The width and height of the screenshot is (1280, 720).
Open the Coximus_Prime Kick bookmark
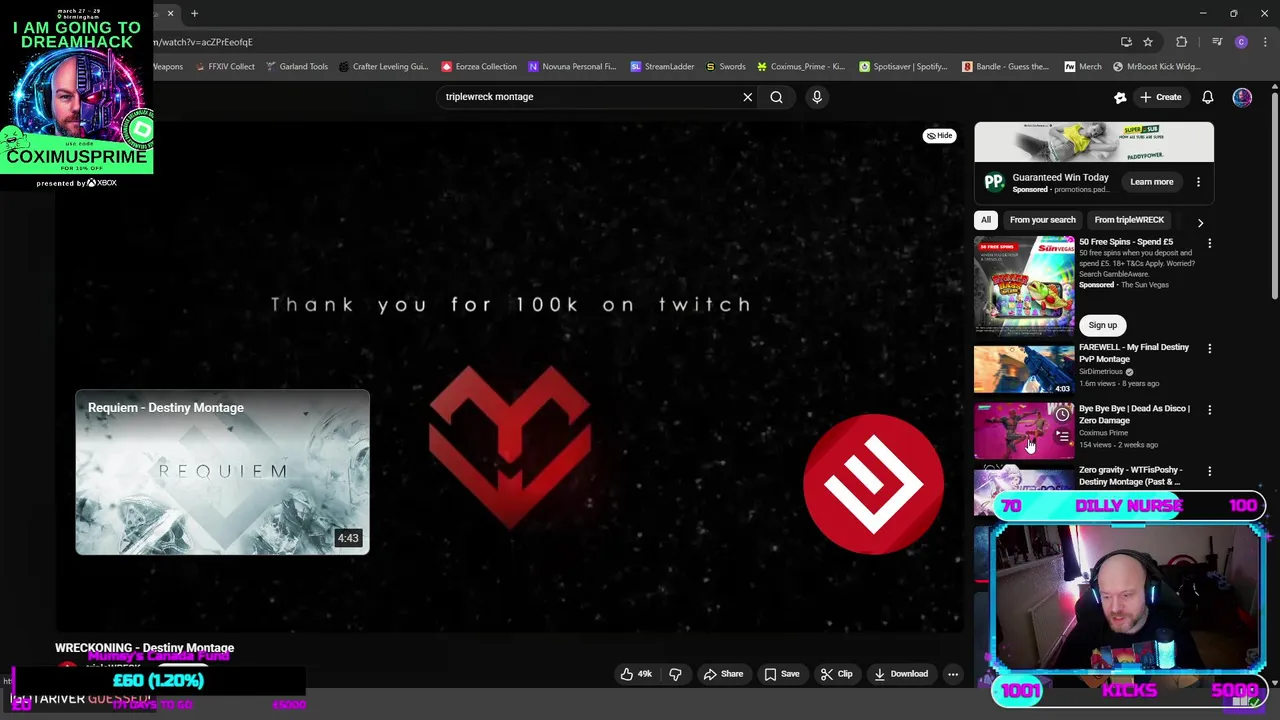pyautogui.click(x=801, y=67)
